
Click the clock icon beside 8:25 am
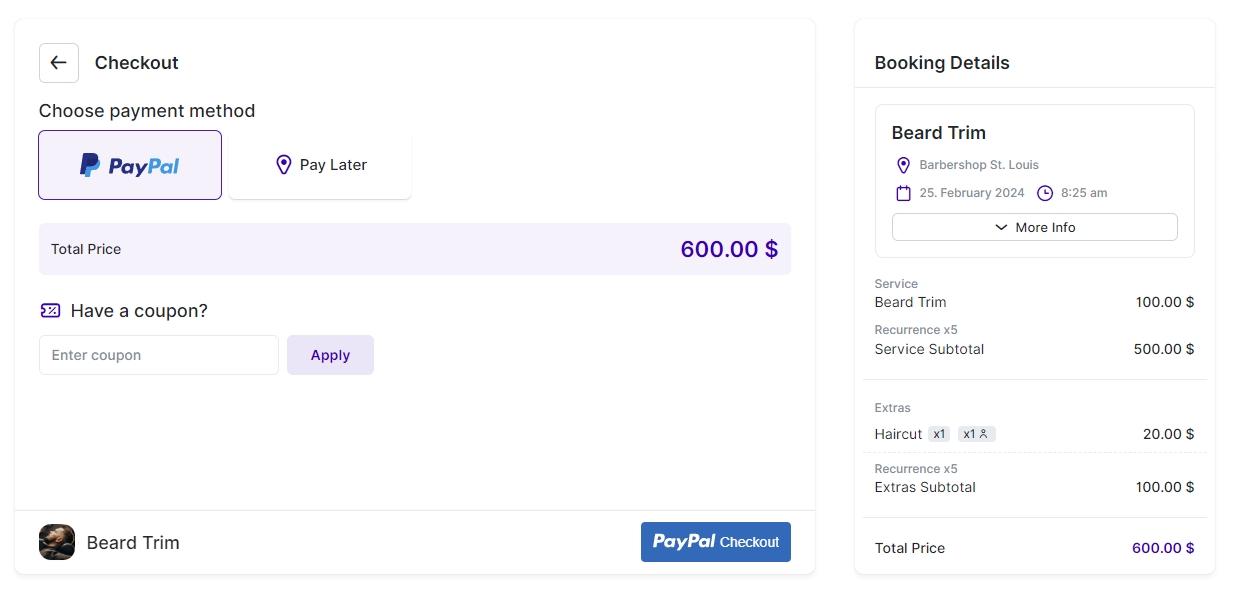point(1045,193)
